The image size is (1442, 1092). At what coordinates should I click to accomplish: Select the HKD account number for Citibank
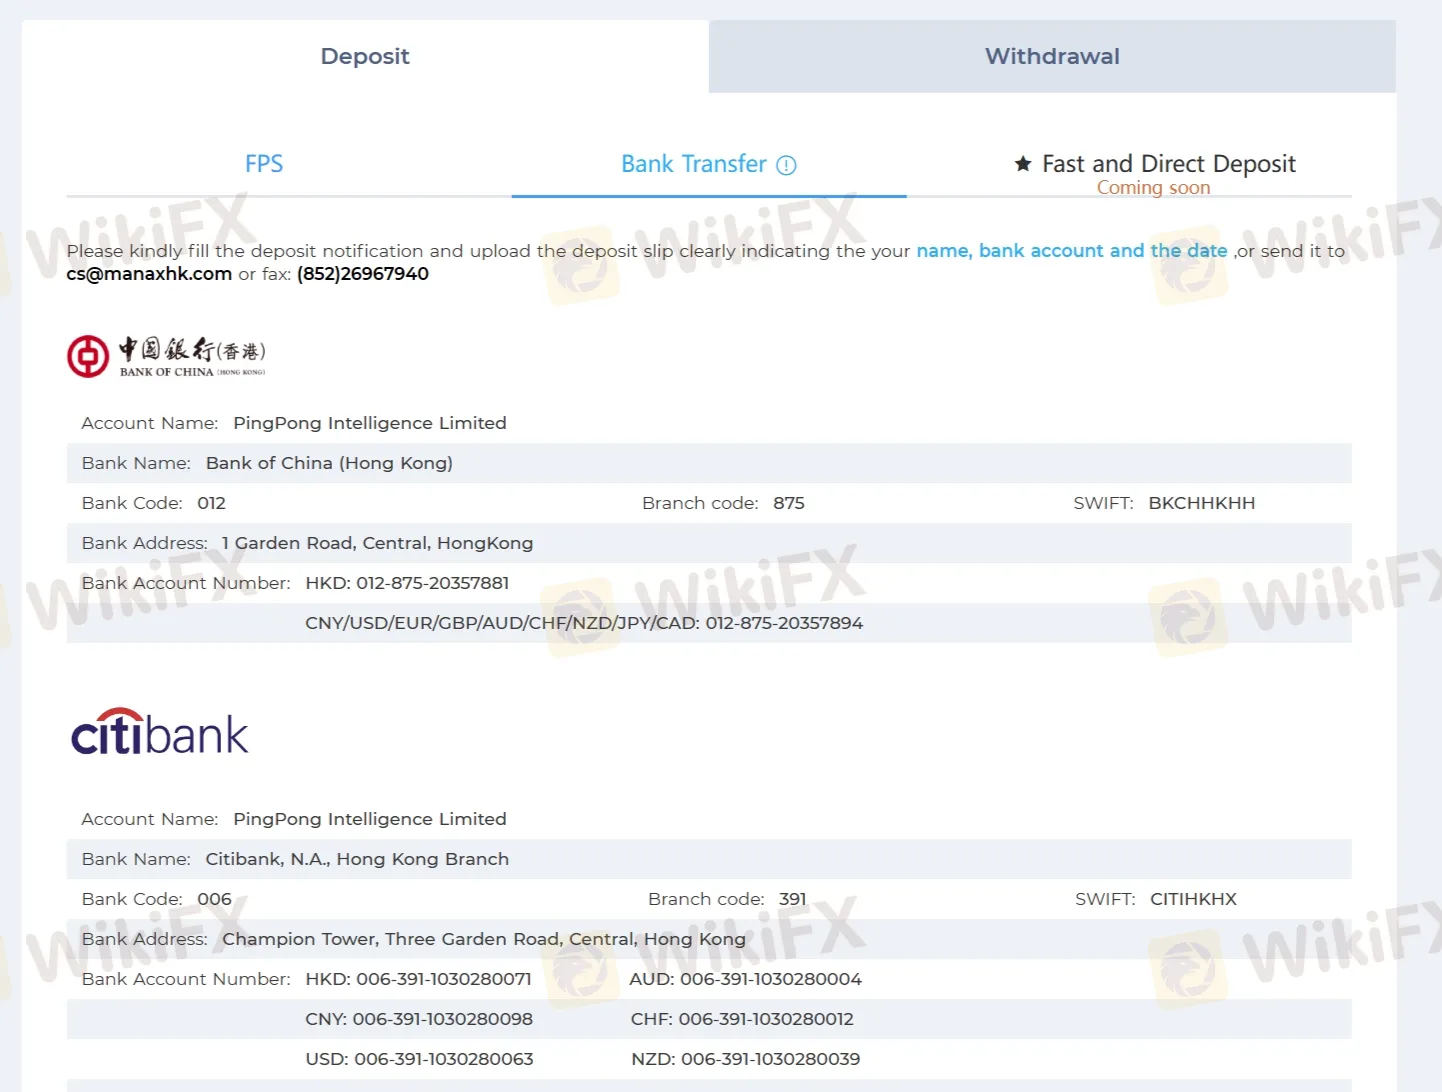tap(418, 979)
